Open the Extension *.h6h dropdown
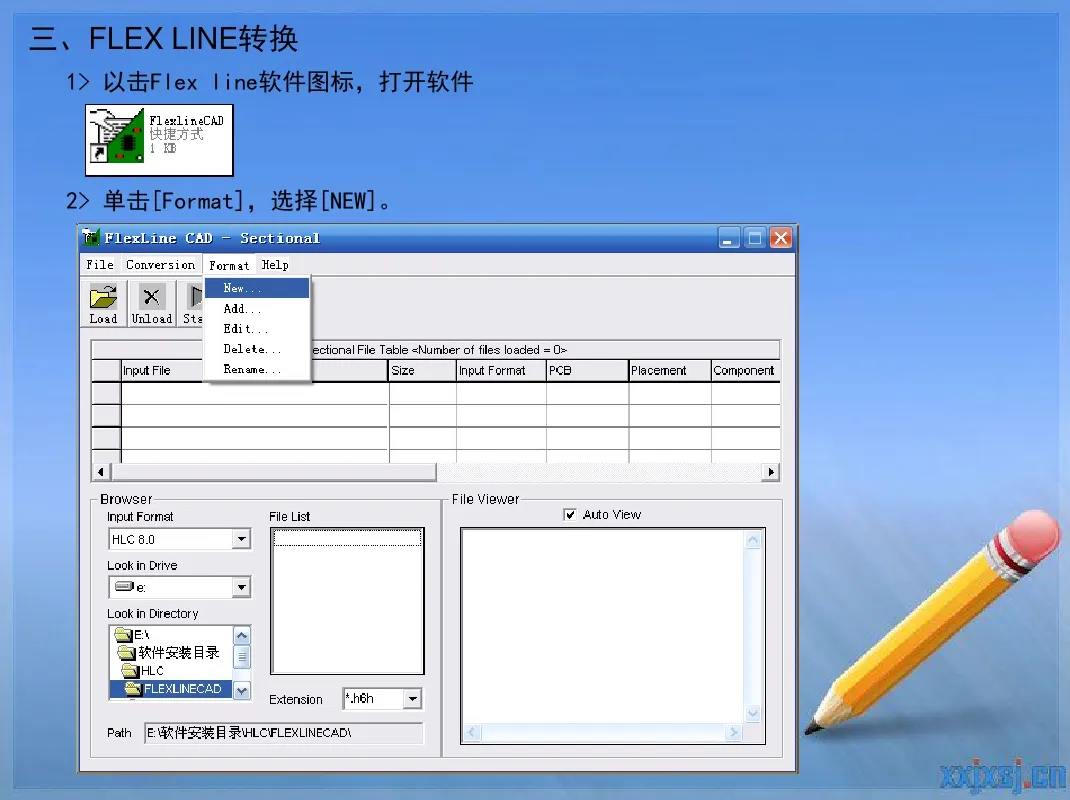1070x800 pixels. point(412,698)
